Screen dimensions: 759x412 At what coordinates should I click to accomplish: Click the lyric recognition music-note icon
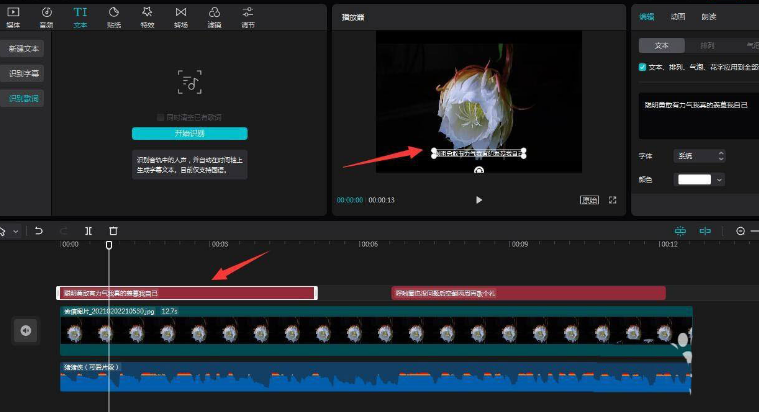click(x=190, y=82)
